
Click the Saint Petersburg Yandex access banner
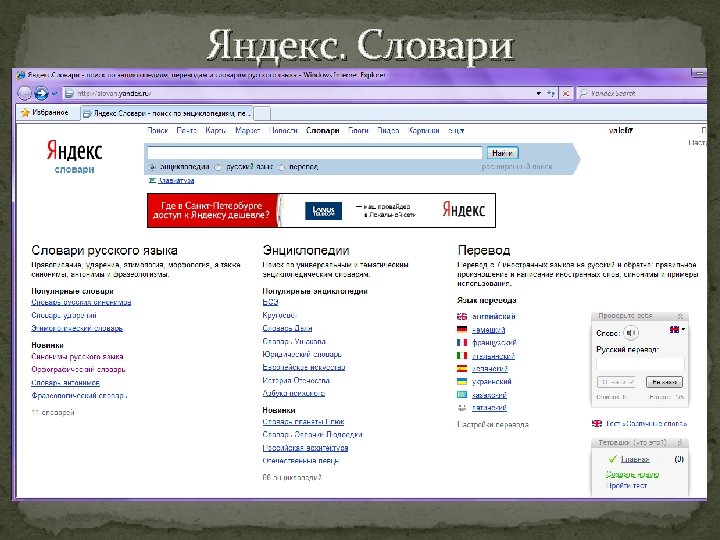tap(321, 210)
